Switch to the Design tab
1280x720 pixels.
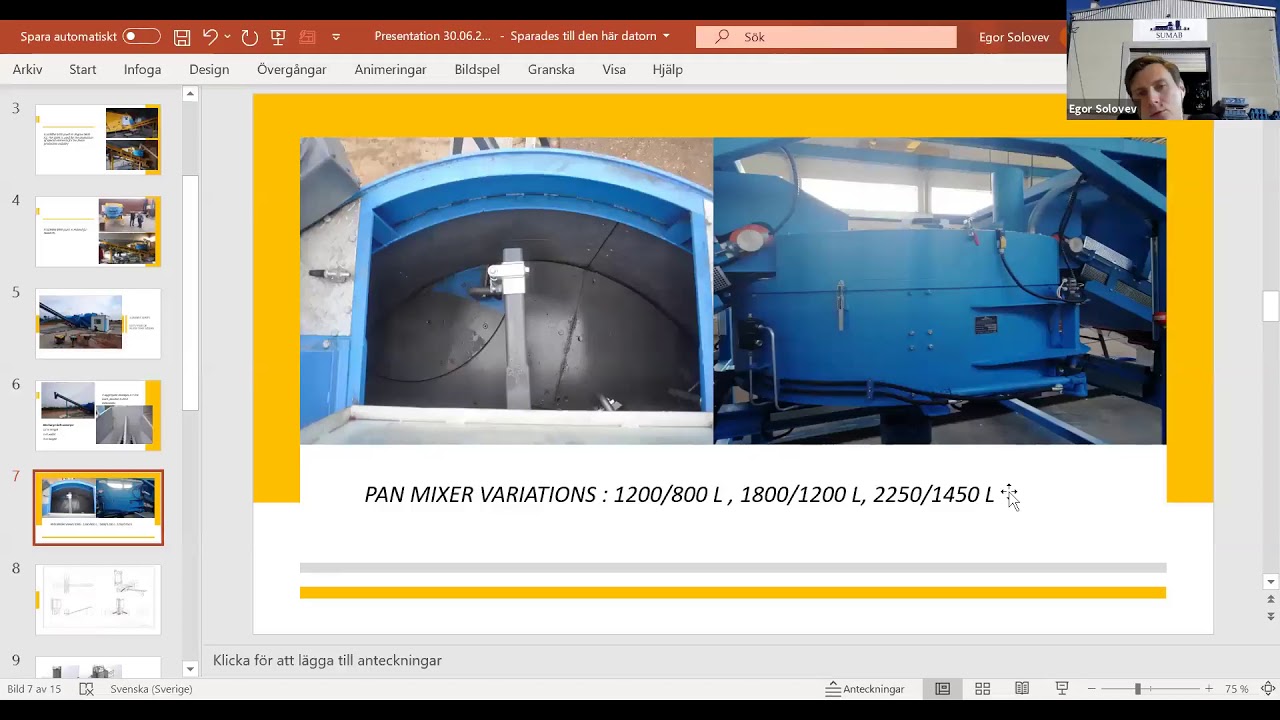(x=209, y=69)
